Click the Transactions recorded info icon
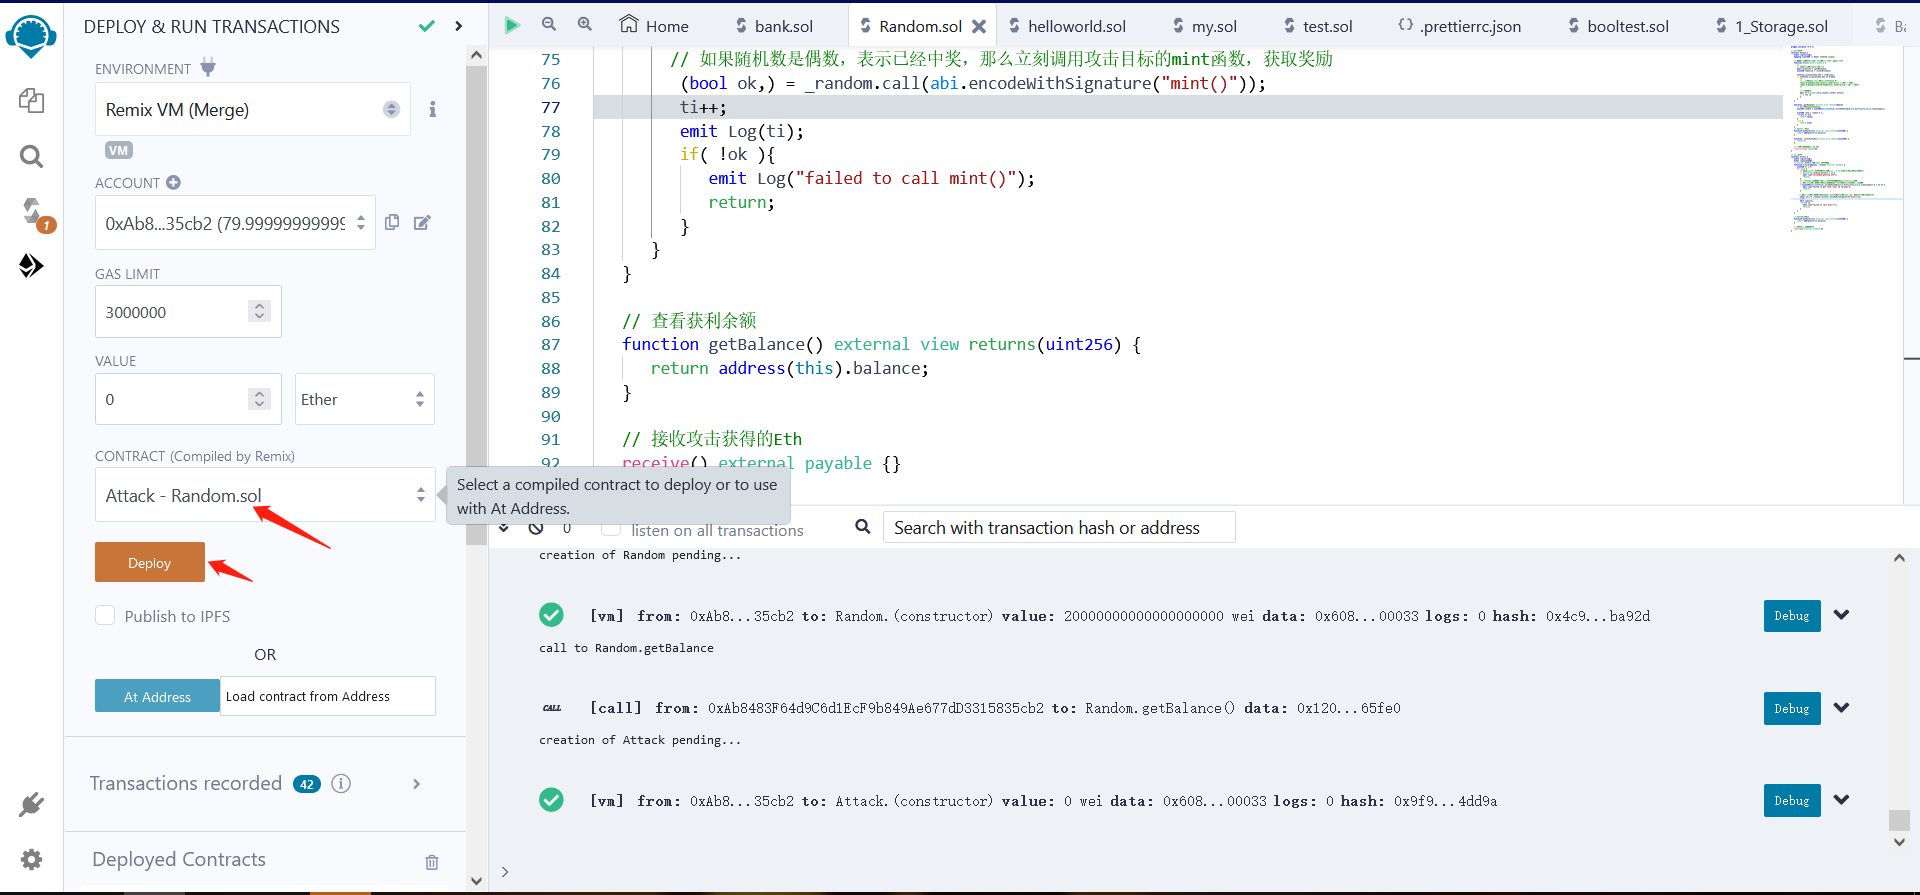1920x895 pixels. (x=341, y=784)
